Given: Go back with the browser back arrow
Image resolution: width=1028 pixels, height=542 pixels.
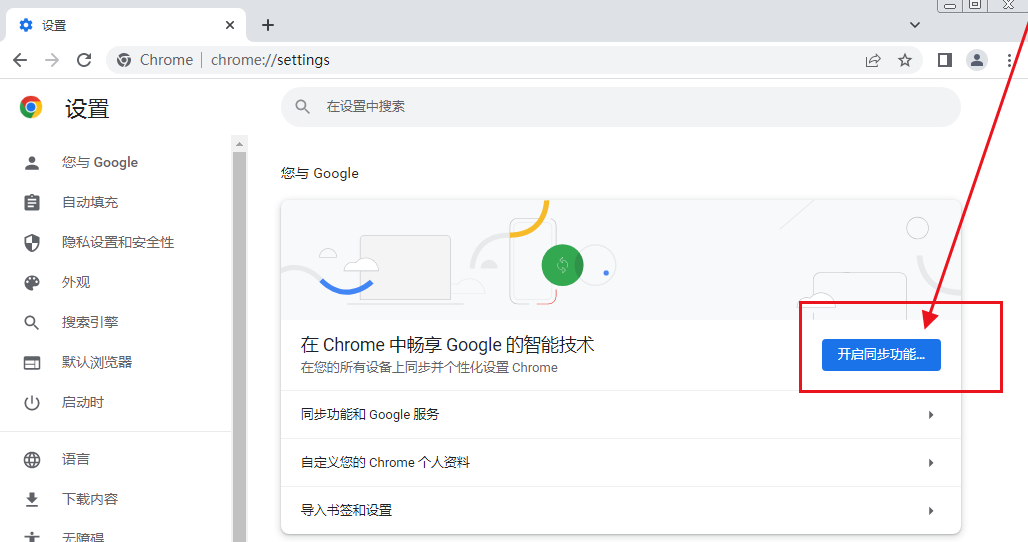Looking at the screenshot, I should click(x=20, y=60).
